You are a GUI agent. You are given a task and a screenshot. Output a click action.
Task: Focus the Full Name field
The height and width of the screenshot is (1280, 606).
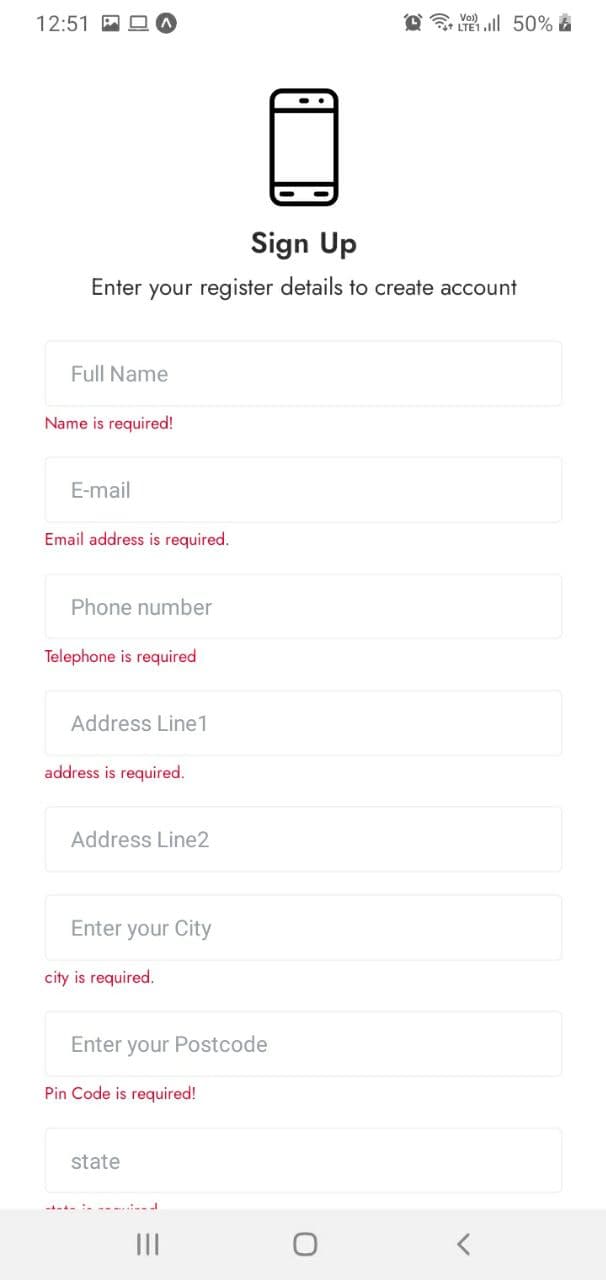point(303,374)
